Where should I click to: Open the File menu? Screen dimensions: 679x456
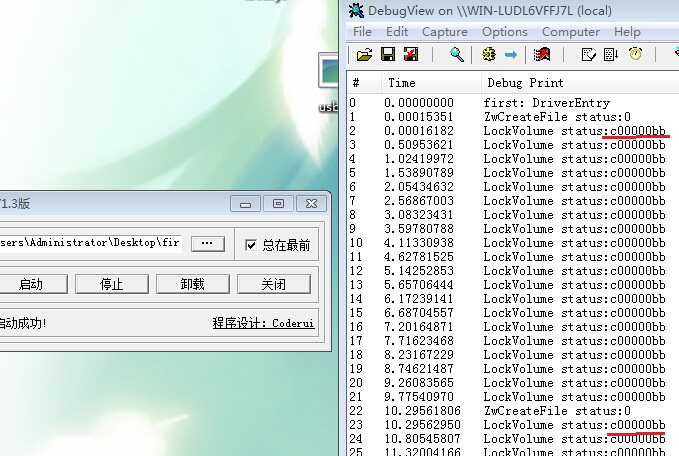[362, 32]
